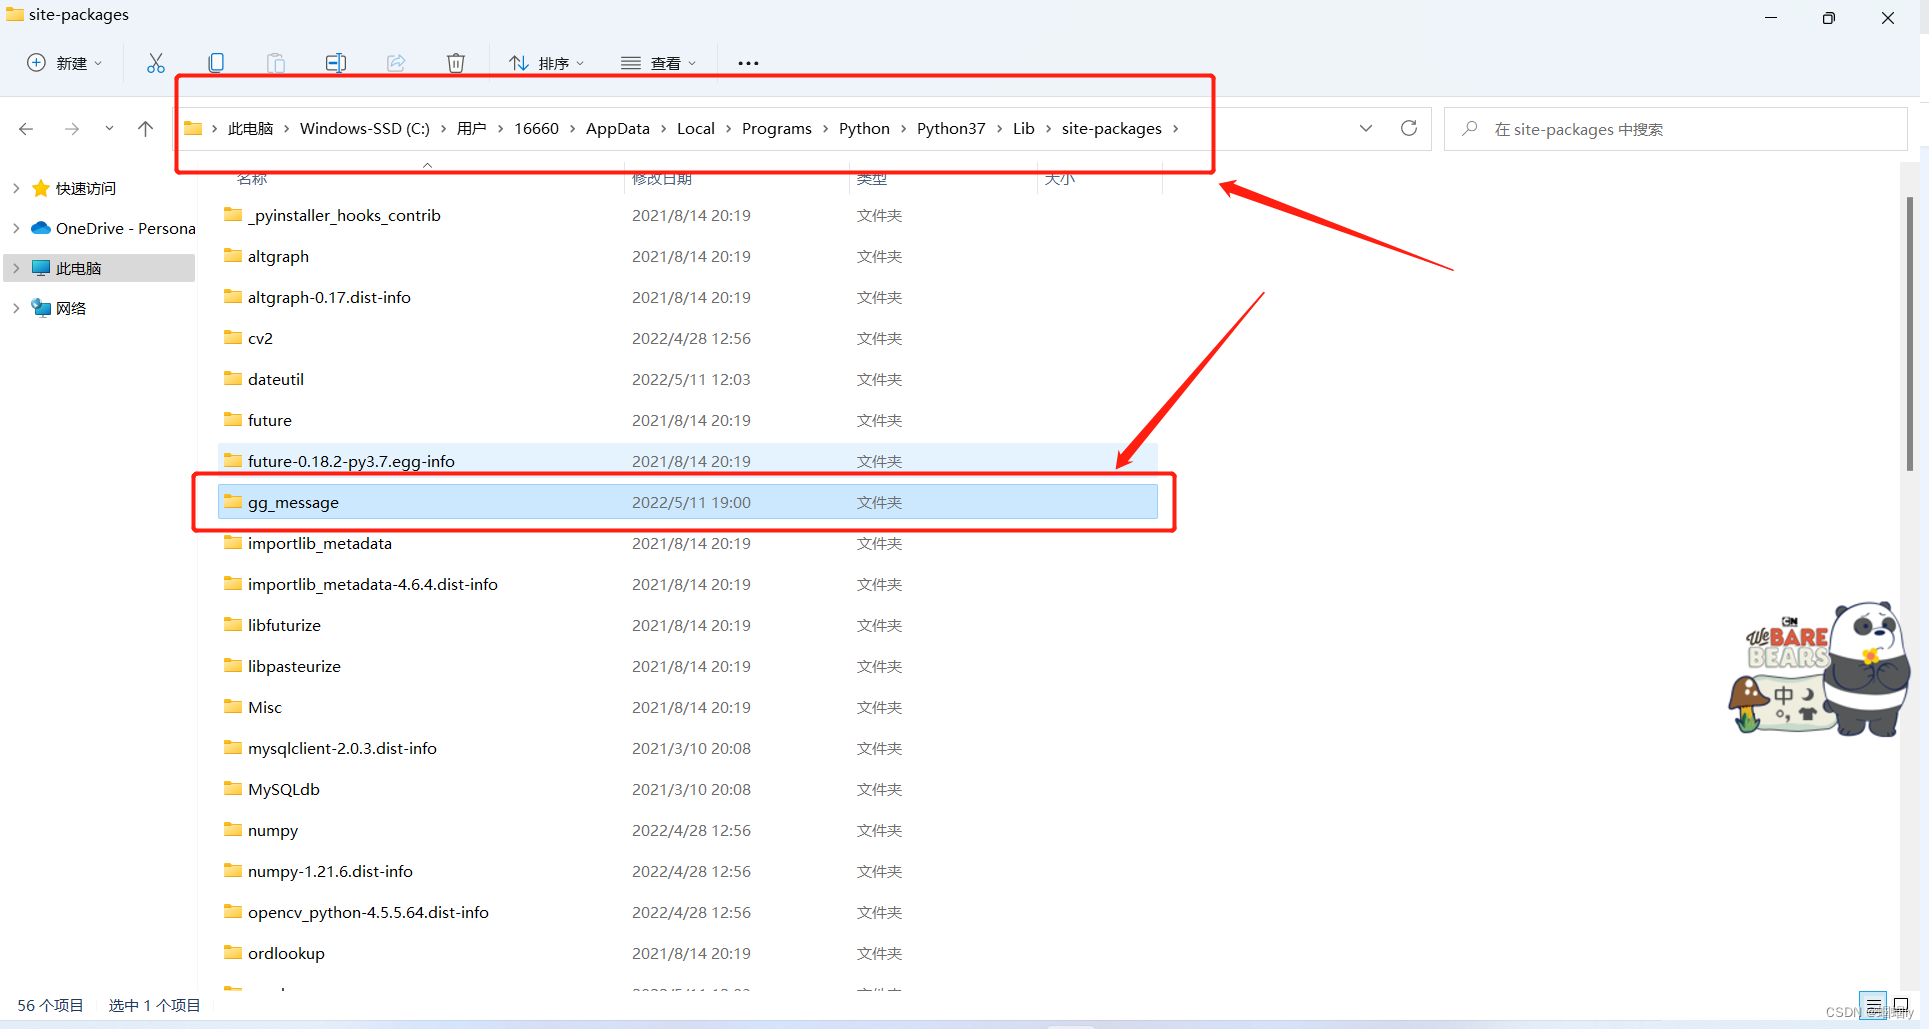This screenshot has height=1029, width=1929.
Task: Click the Cut scissors icon
Action: click(x=156, y=63)
